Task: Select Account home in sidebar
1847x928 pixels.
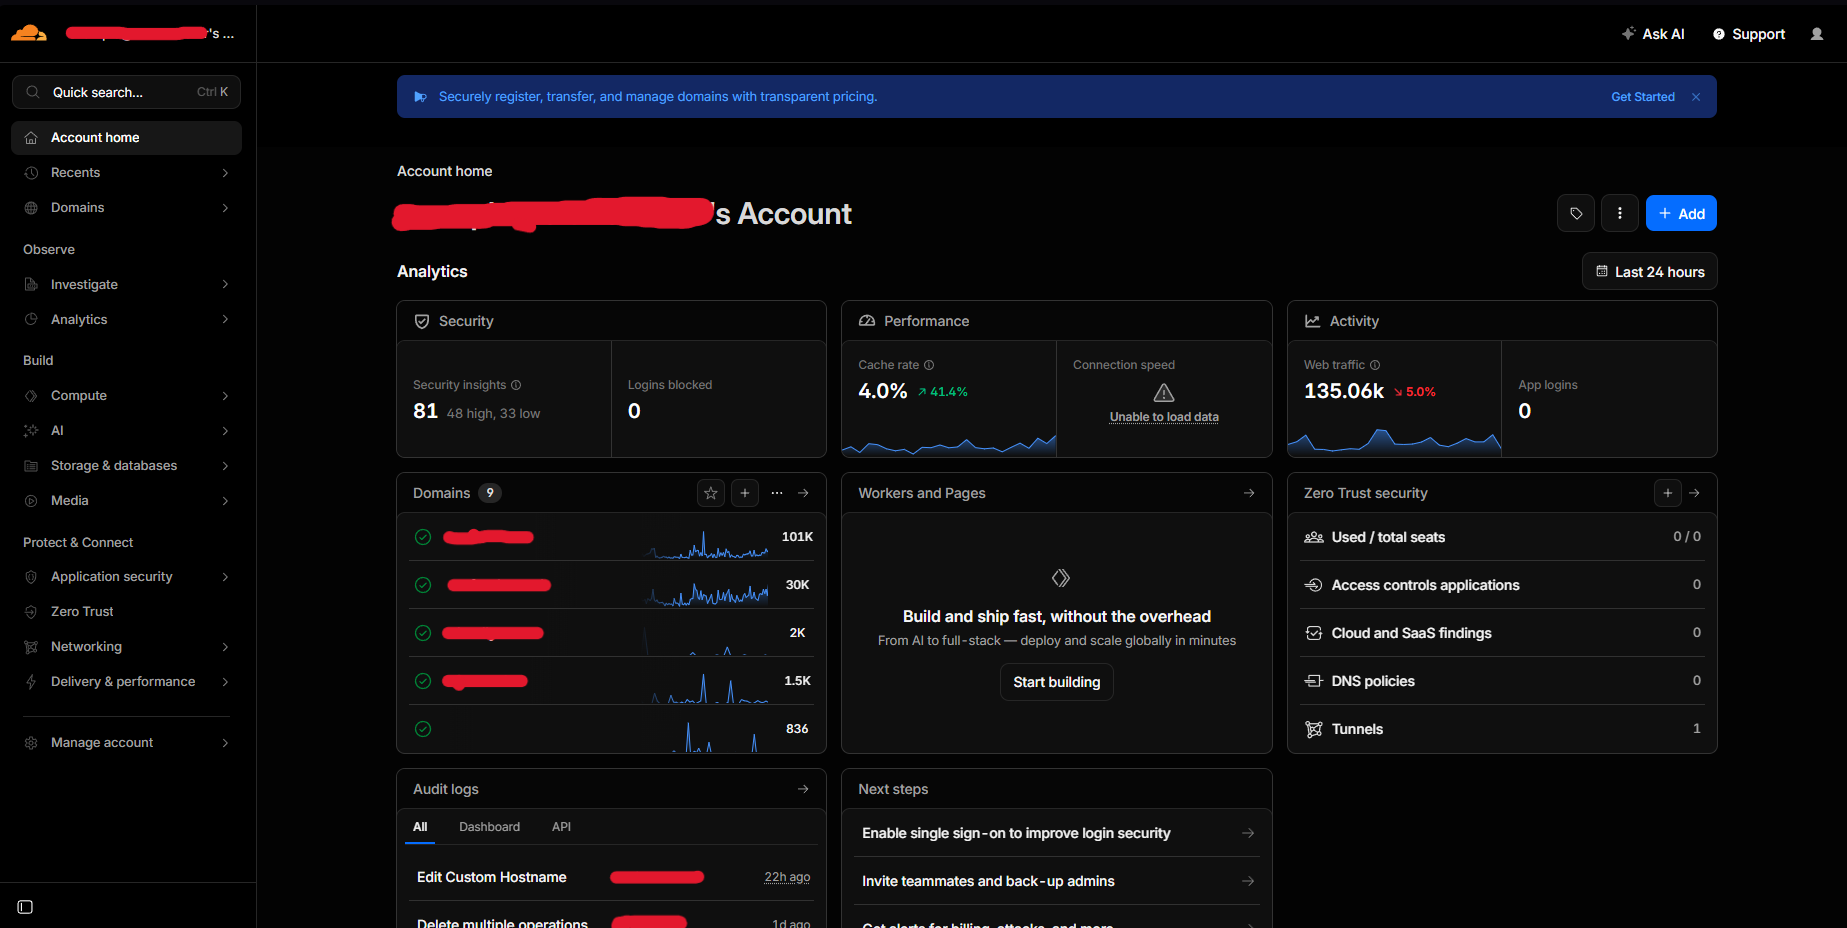Action: tap(126, 138)
